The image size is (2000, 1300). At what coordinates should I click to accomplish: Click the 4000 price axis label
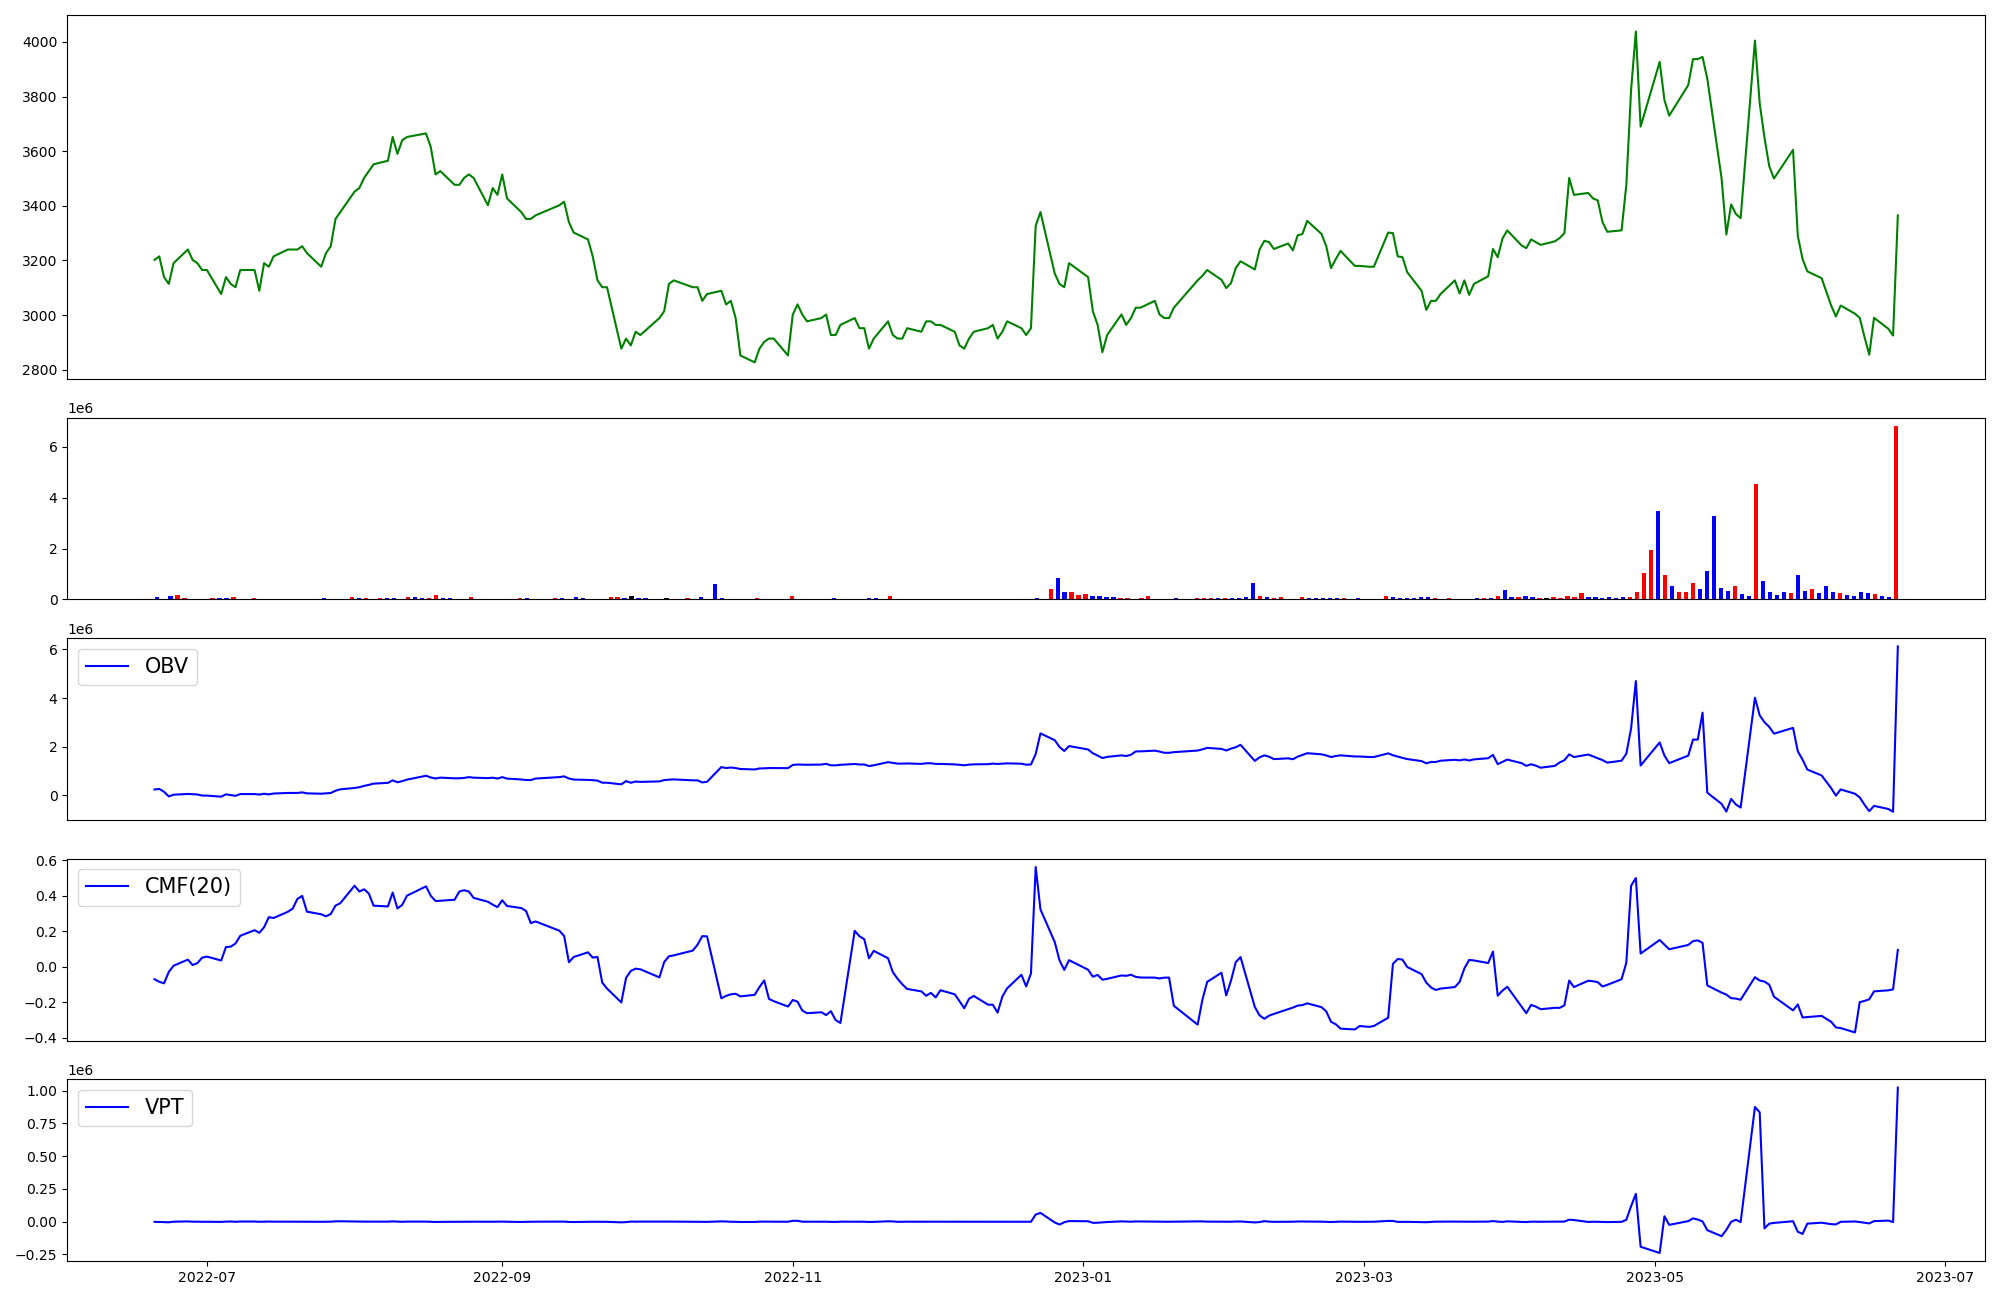40,43
